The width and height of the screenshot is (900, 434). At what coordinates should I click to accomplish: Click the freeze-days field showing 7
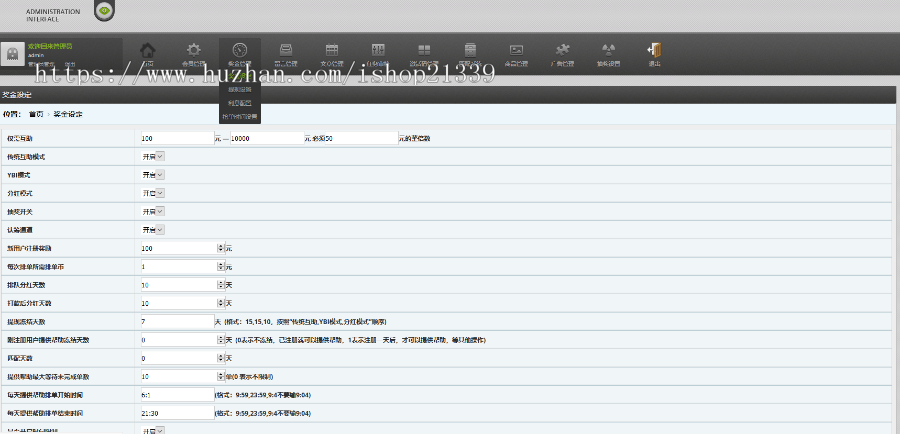coord(177,321)
